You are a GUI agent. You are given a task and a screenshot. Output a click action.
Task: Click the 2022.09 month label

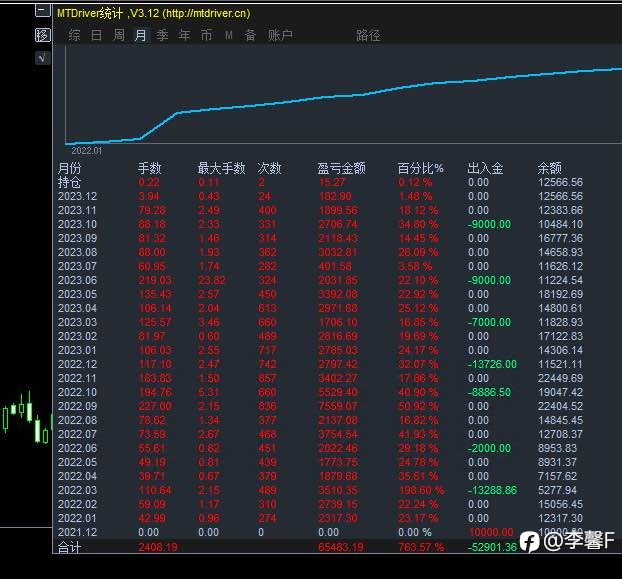77,406
